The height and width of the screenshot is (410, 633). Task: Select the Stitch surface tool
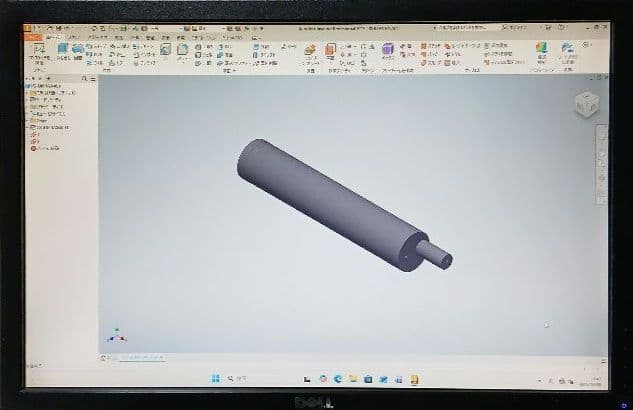(431, 46)
